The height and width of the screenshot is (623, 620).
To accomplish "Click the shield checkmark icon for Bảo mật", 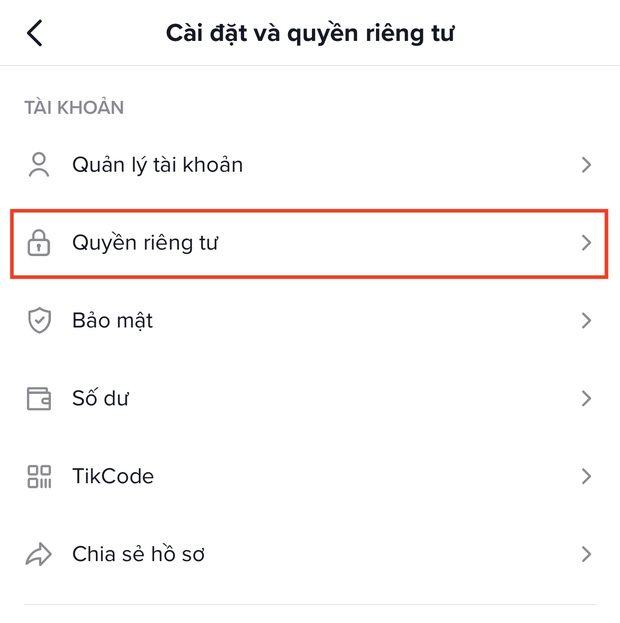I will [39, 320].
